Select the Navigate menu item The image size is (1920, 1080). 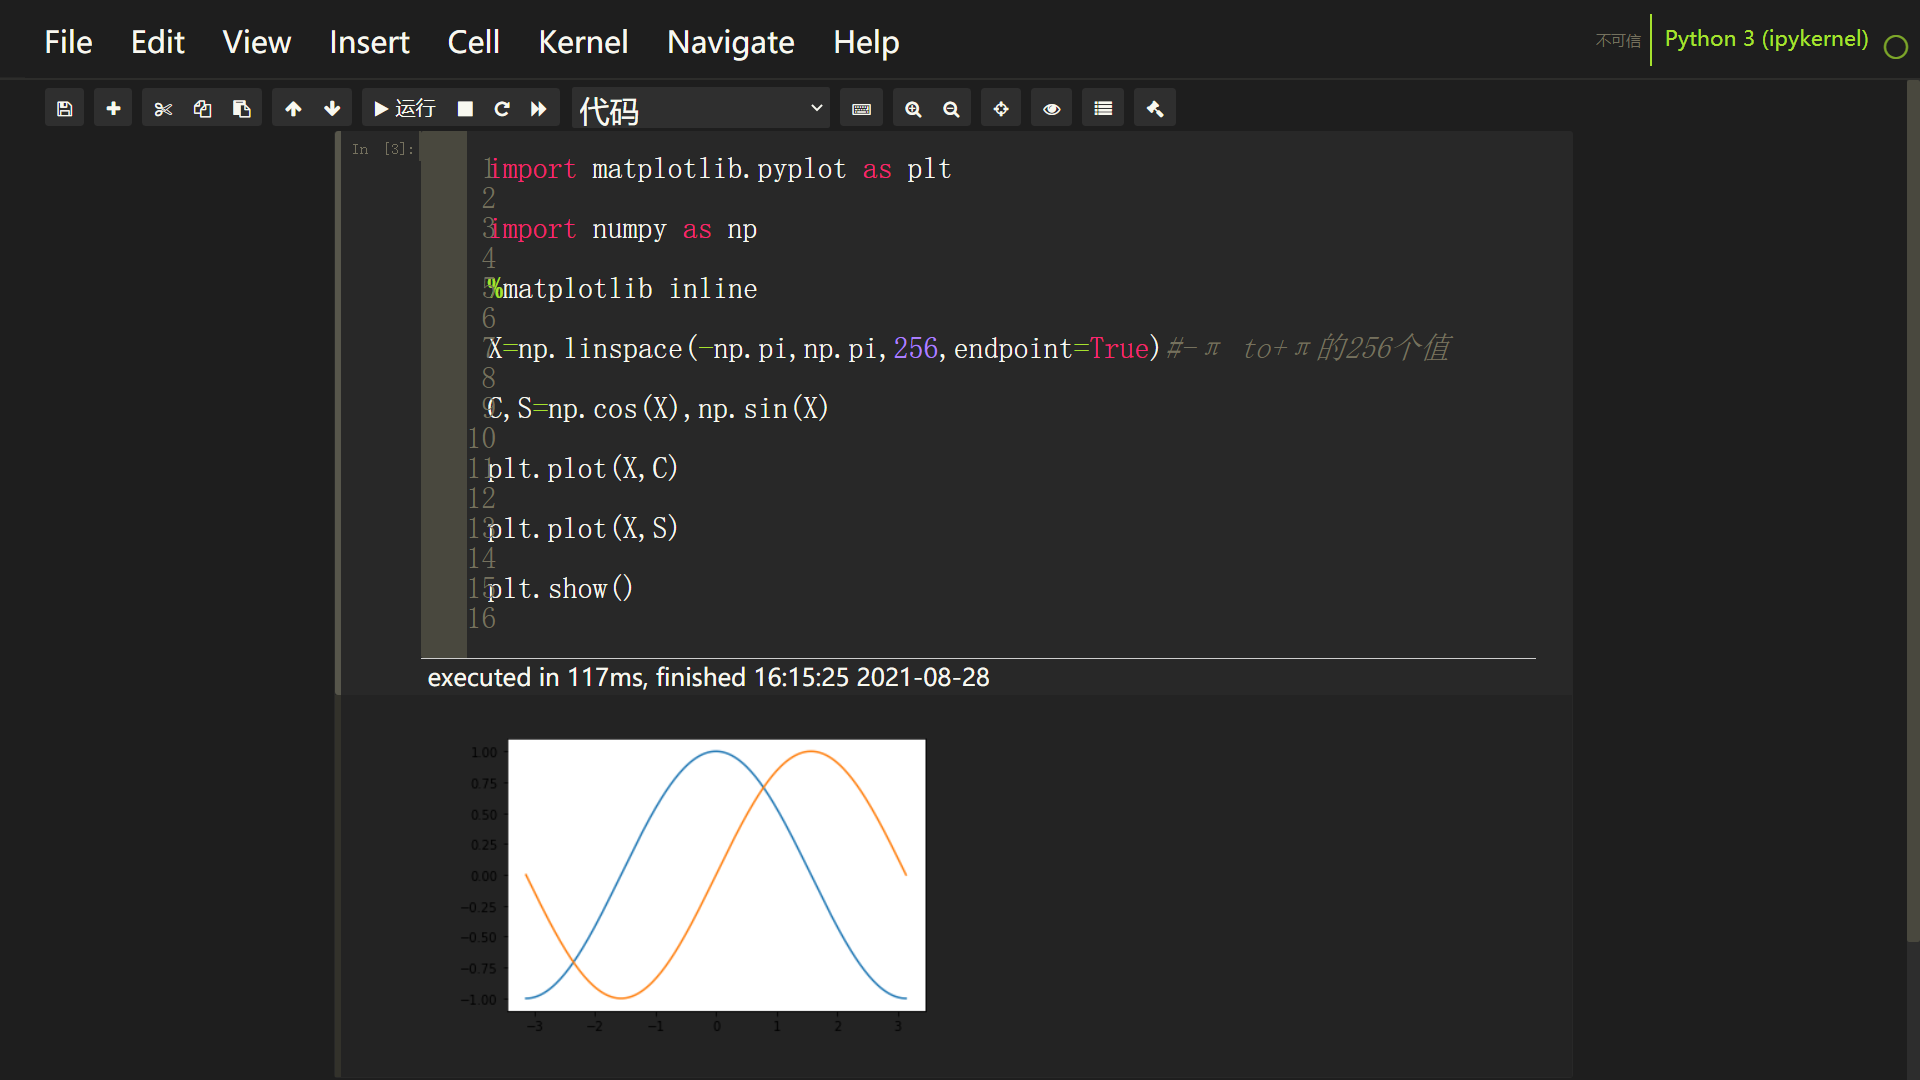pyautogui.click(x=729, y=42)
